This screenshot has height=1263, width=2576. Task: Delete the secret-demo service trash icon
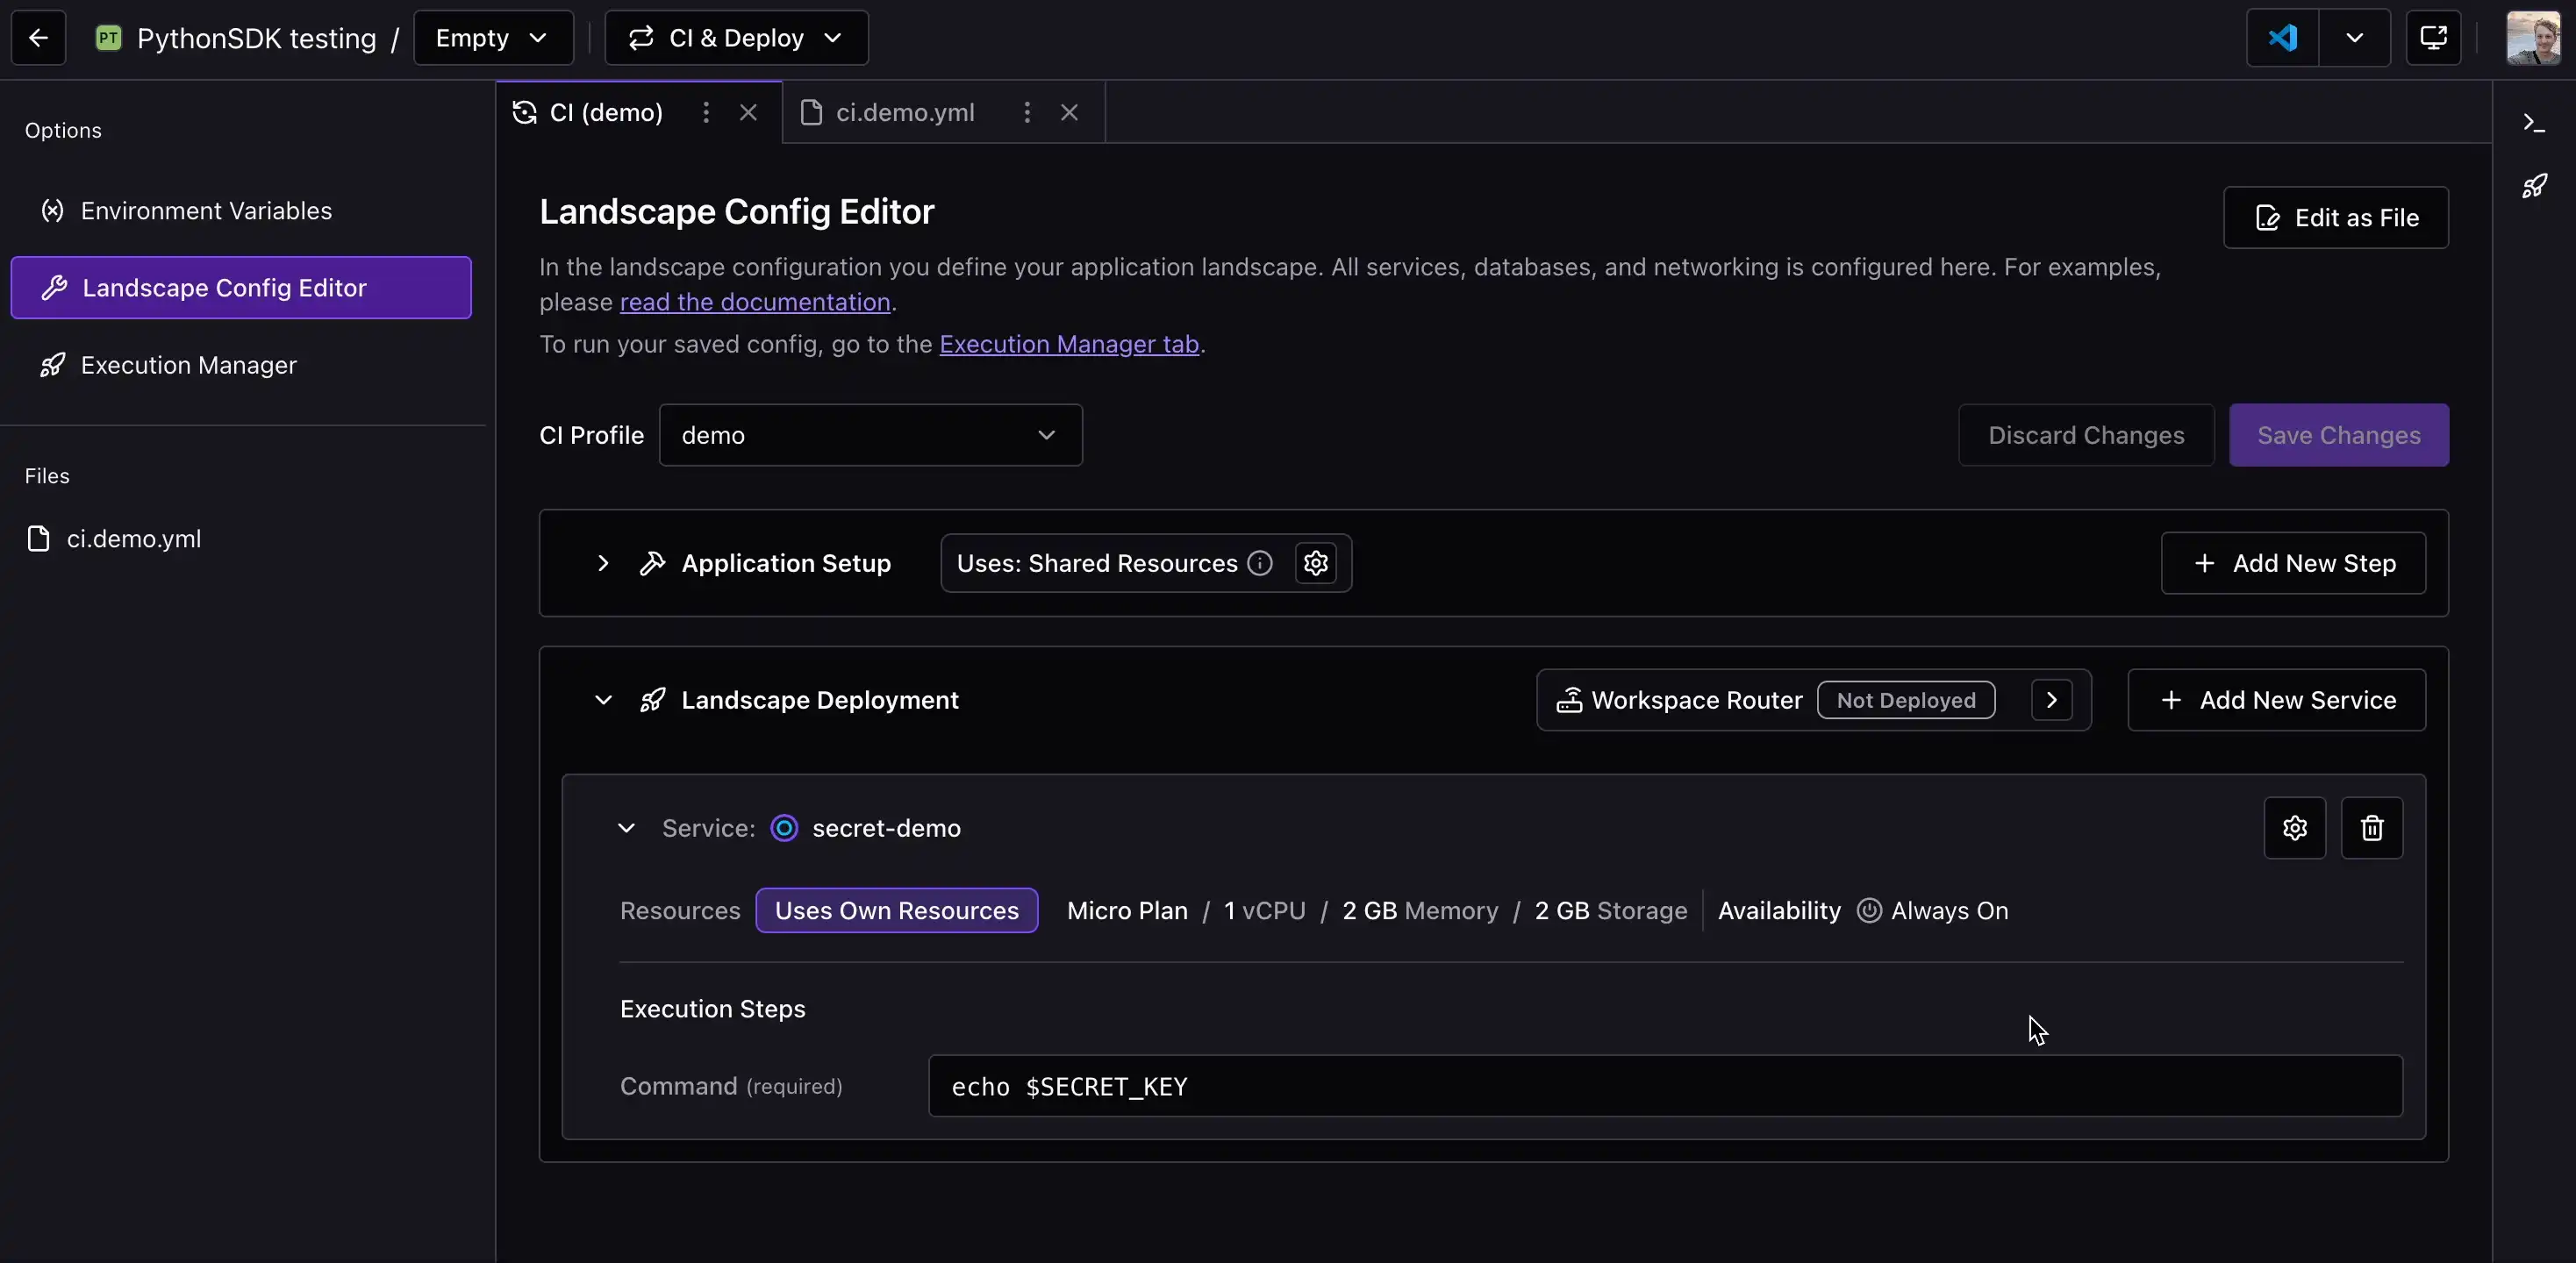pyautogui.click(x=2371, y=828)
